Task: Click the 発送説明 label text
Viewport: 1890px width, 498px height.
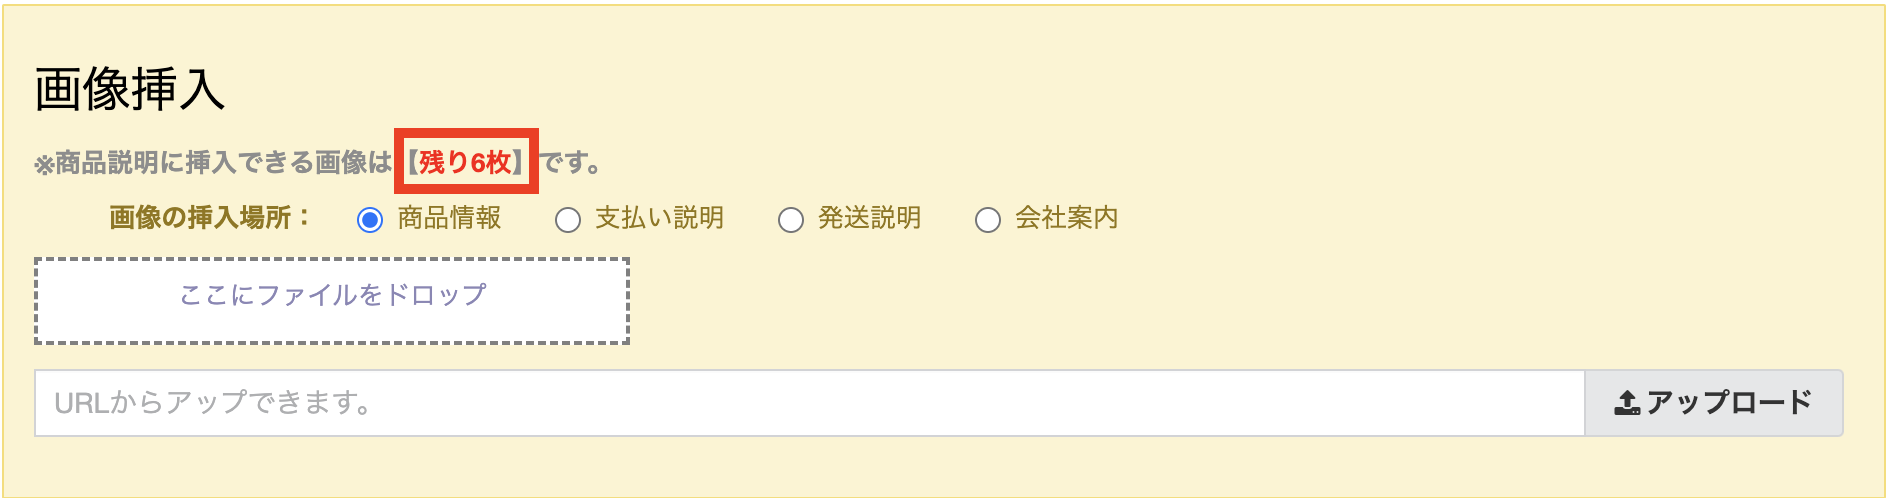Action: 869,218
